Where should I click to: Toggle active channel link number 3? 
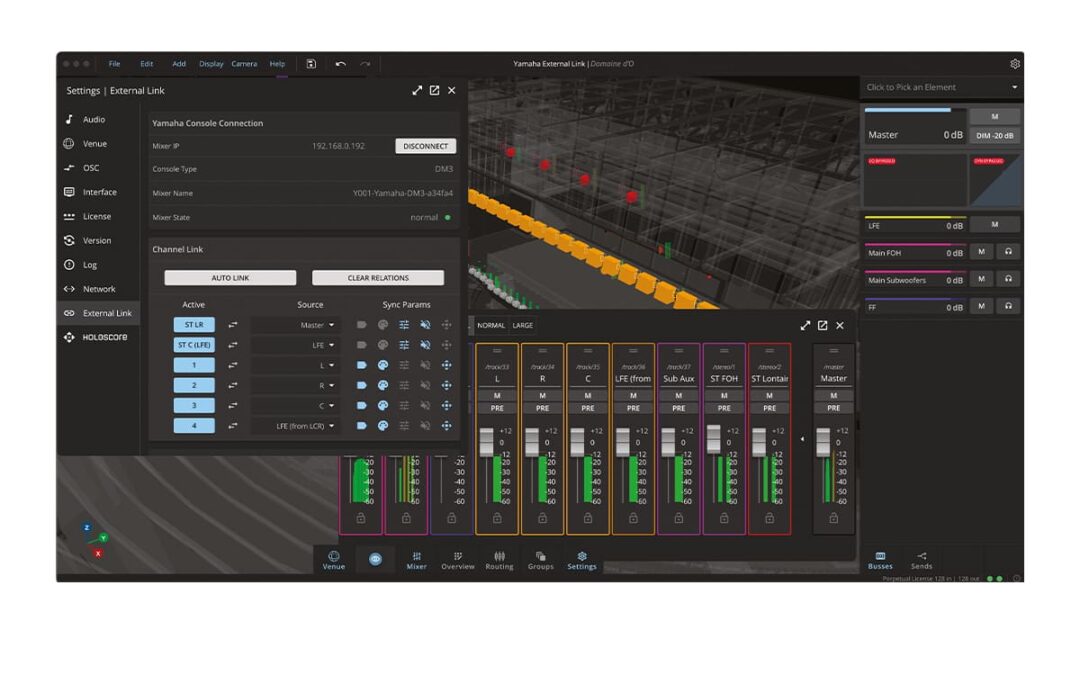point(194,405)
